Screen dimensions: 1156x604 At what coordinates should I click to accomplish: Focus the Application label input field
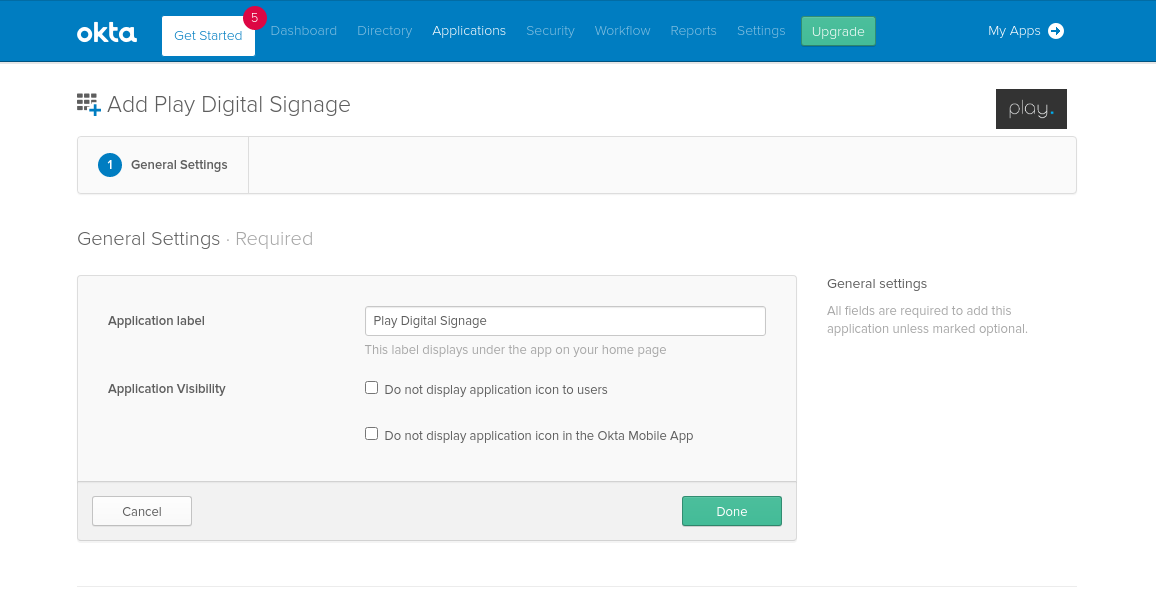[565, 321]
